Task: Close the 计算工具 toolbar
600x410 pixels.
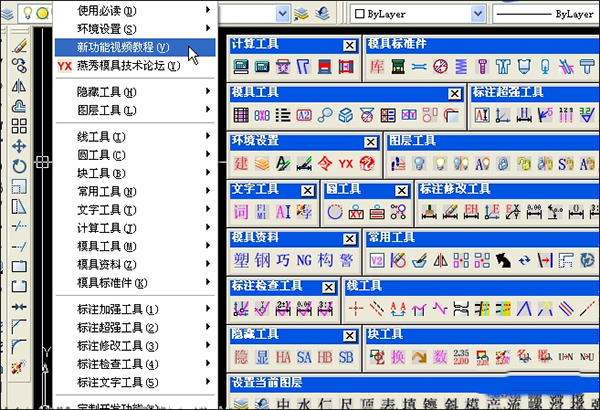Action: 349,46
